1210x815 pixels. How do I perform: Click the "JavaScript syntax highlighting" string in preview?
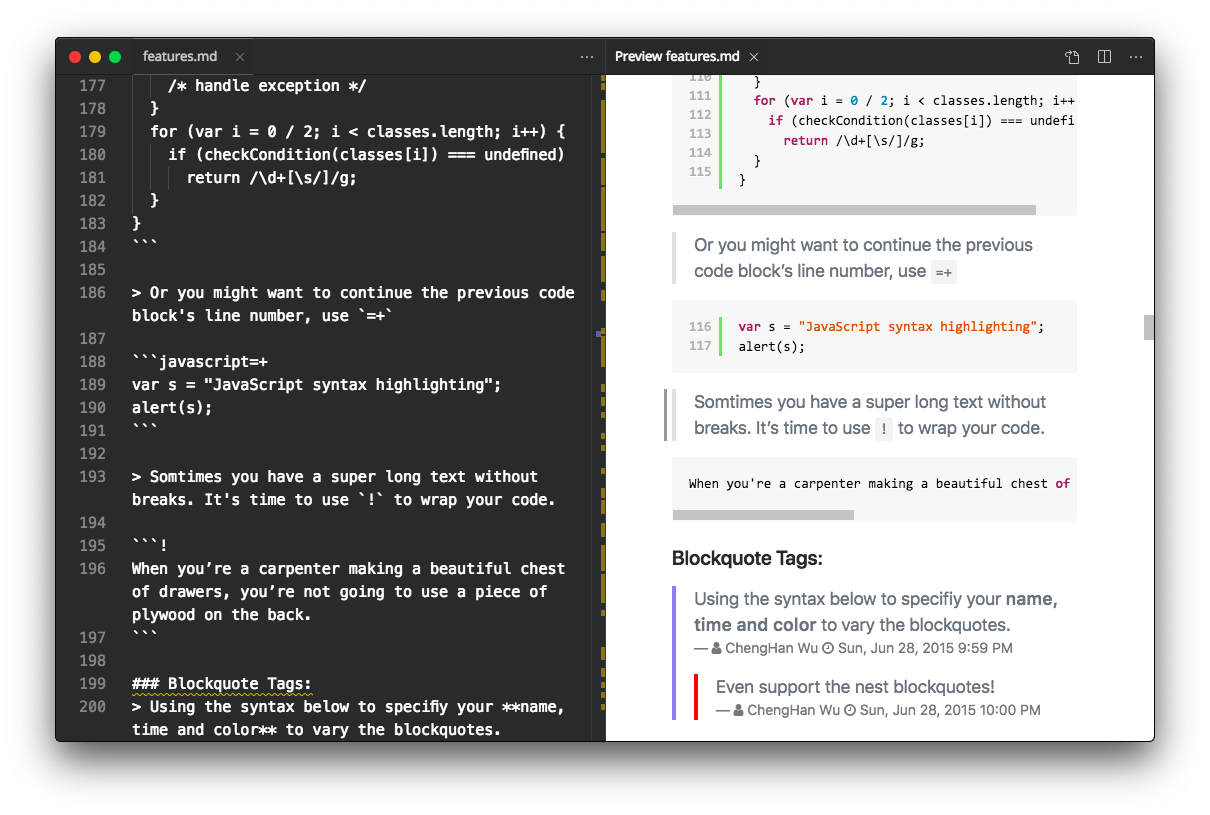[x=918, y=327]
